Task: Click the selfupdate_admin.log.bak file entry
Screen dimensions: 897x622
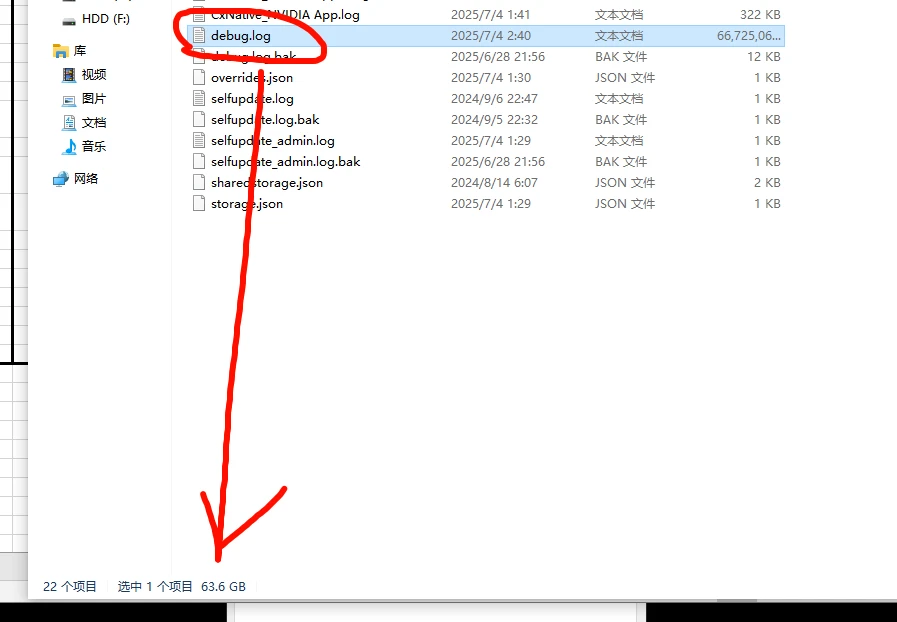Action: 285,162
